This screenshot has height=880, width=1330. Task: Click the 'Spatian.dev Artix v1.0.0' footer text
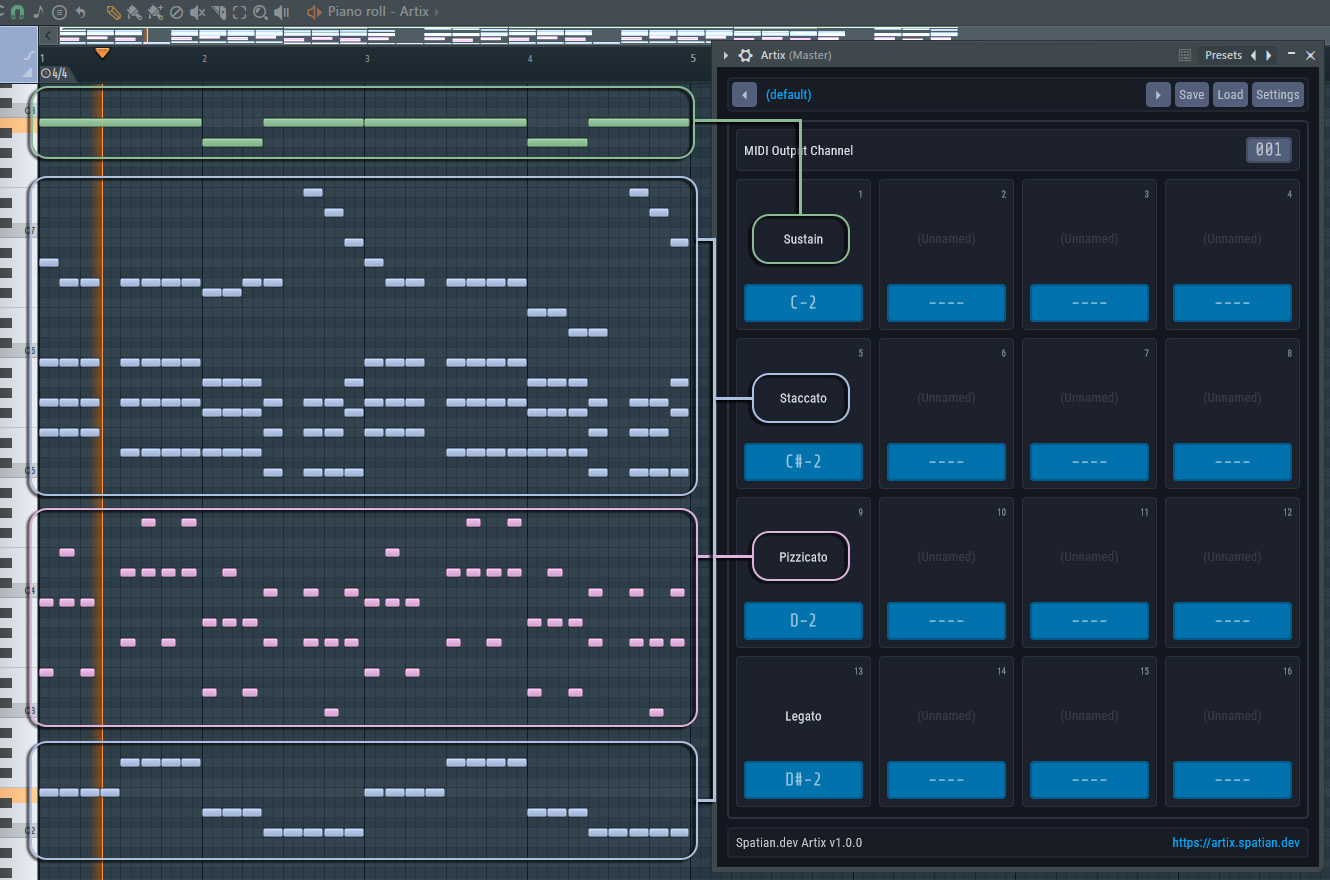[799, 843]
